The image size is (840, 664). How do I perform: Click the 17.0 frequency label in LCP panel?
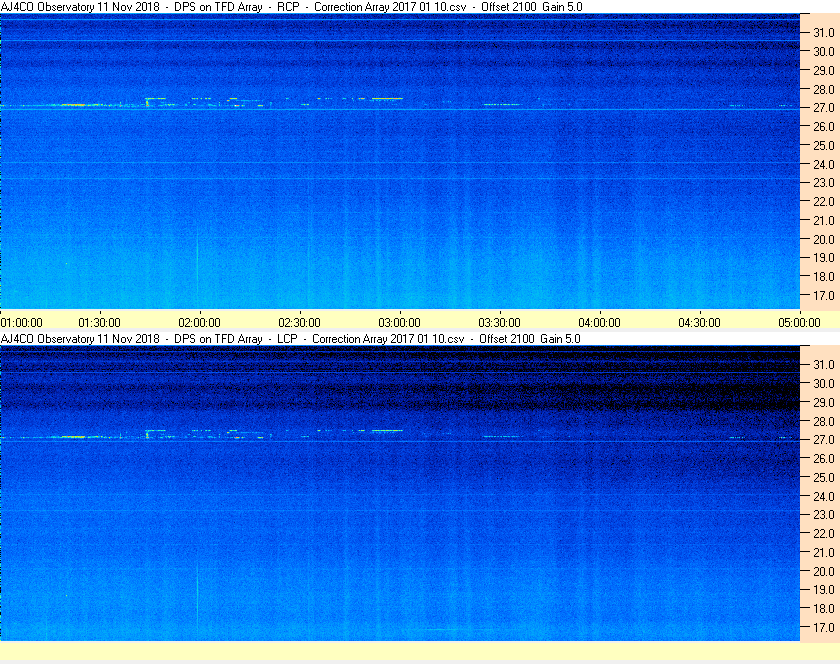[x=824, y=627]
